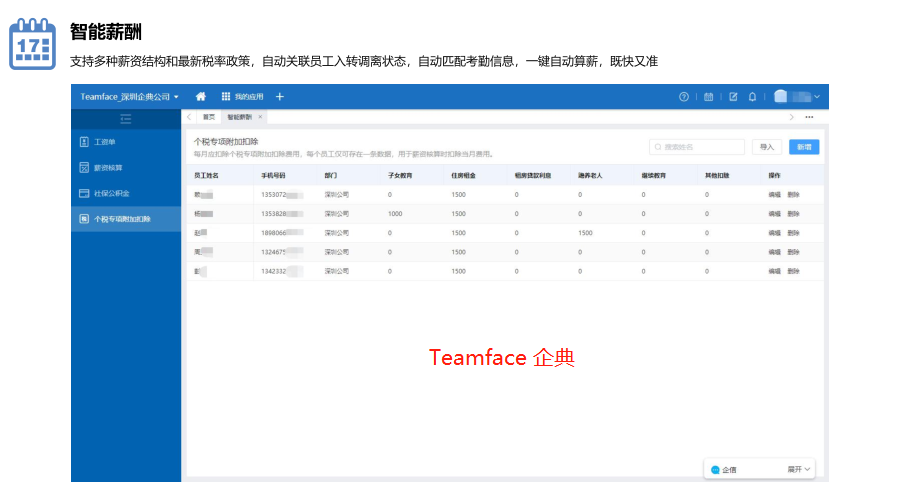Screen dimensions: 898x489
Task: Click the 我的应用 label
Action: click(x=249, y=97)
